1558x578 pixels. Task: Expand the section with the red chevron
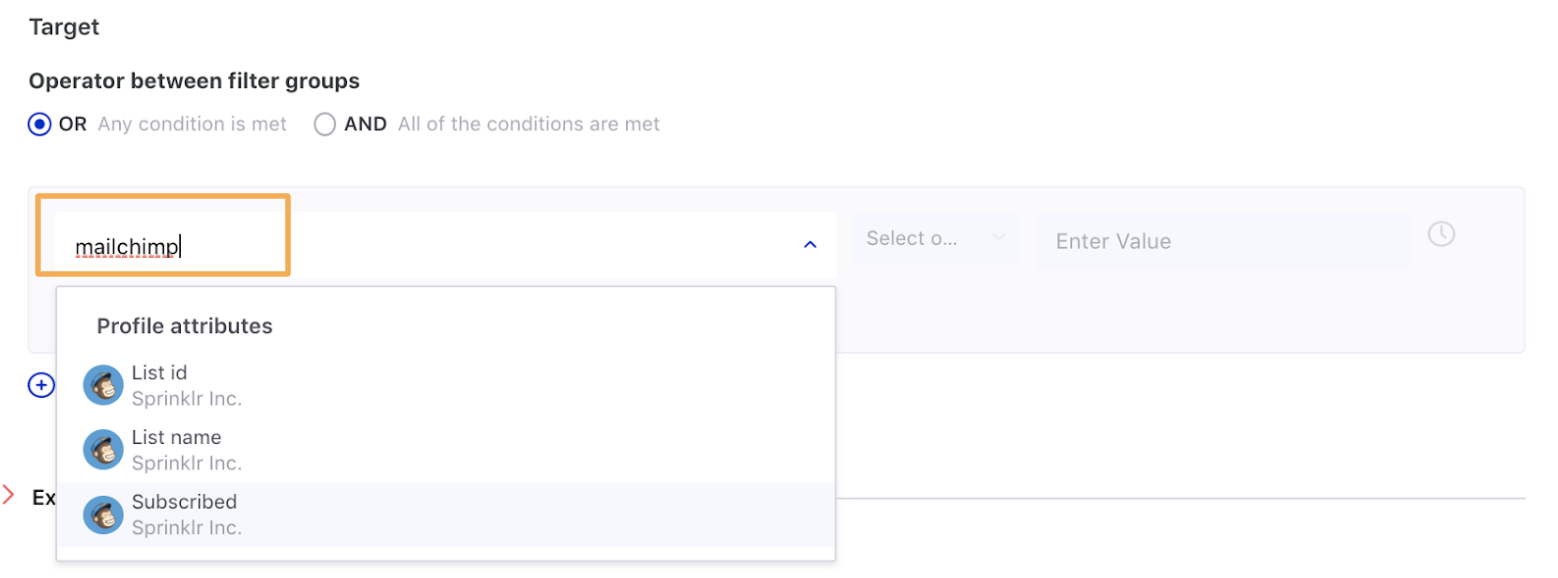click(x=8, y=494)
